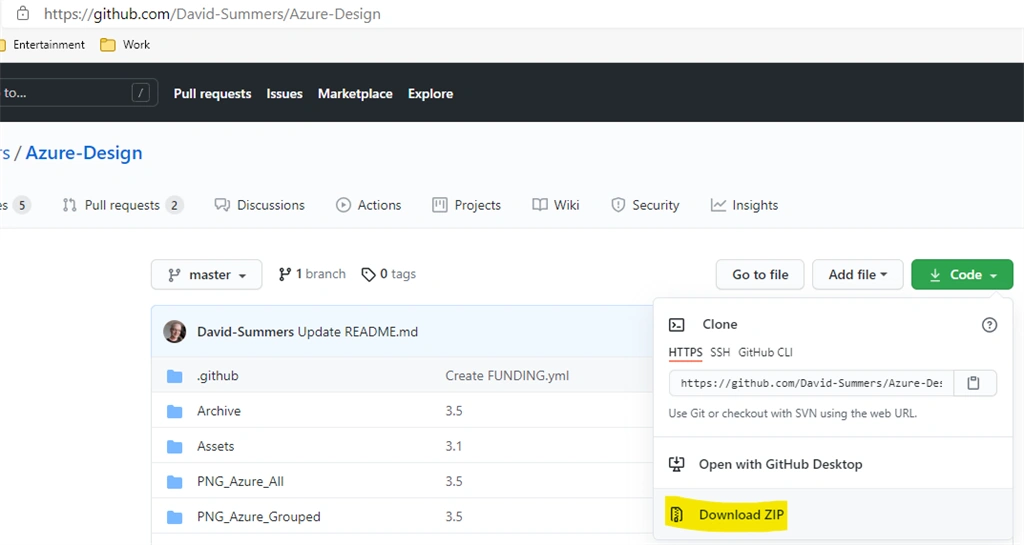
Task: Open the Create FUNDING.yml commit message
Action: [x=507, y=376]
